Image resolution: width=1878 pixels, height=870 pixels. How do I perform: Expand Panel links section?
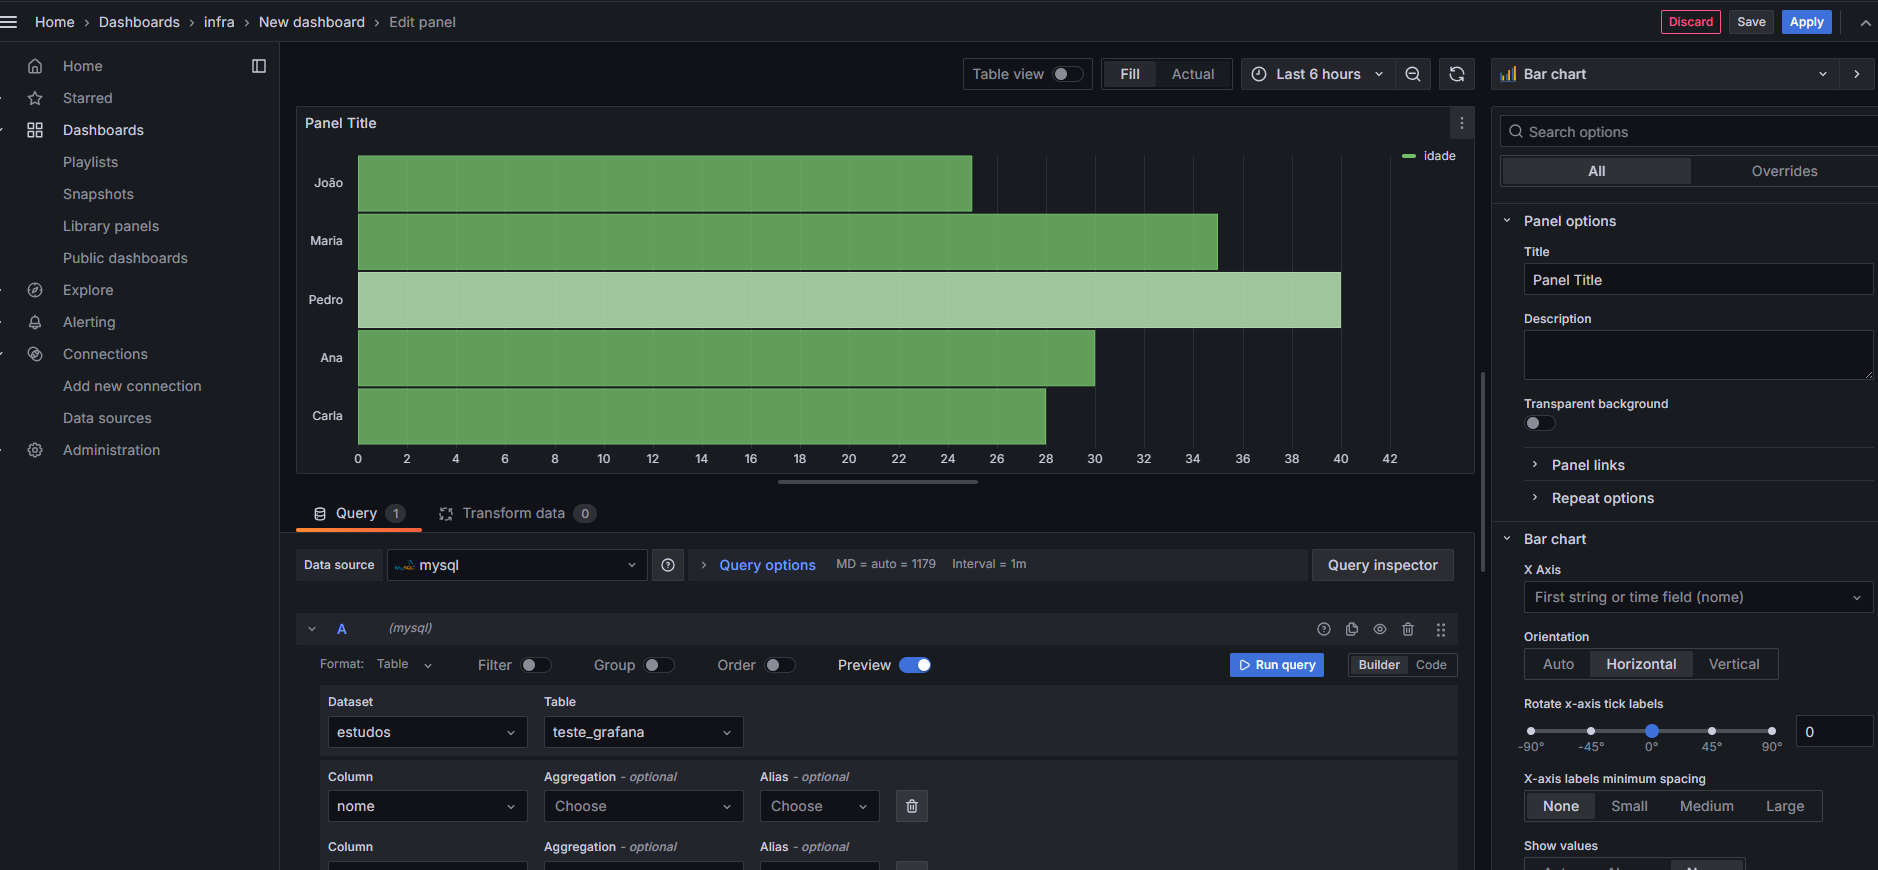[x=1588, y=465]
